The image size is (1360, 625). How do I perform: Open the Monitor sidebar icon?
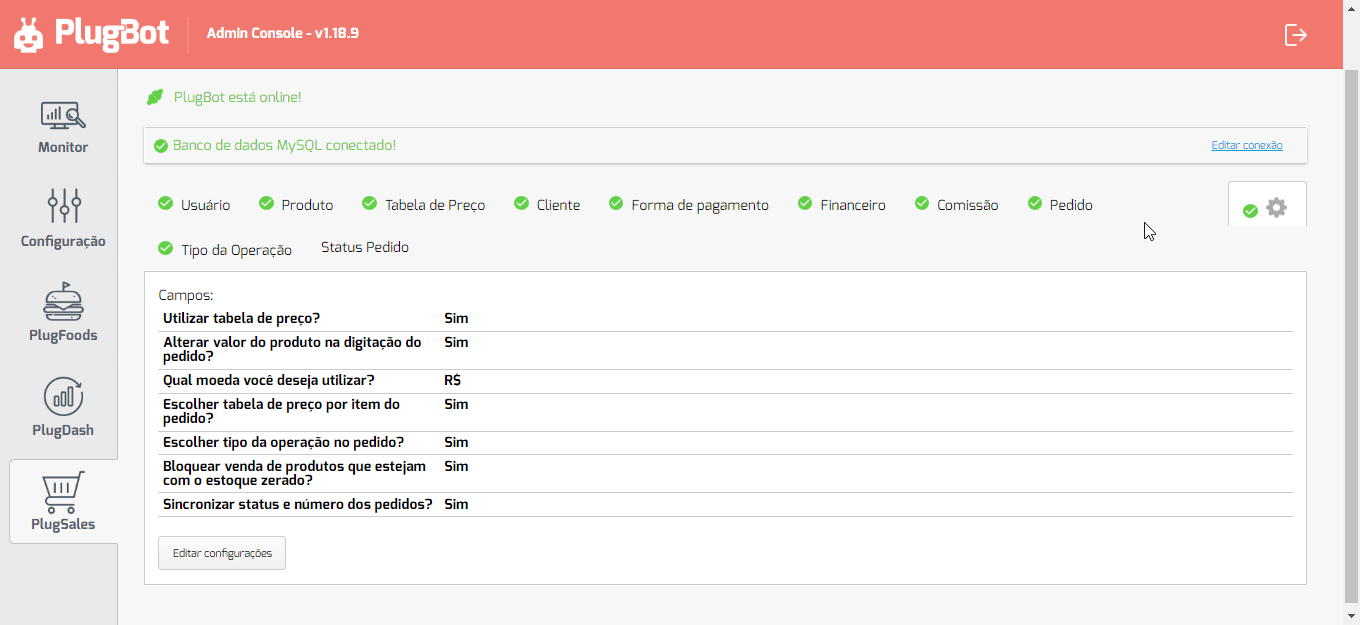pos(63,116)
